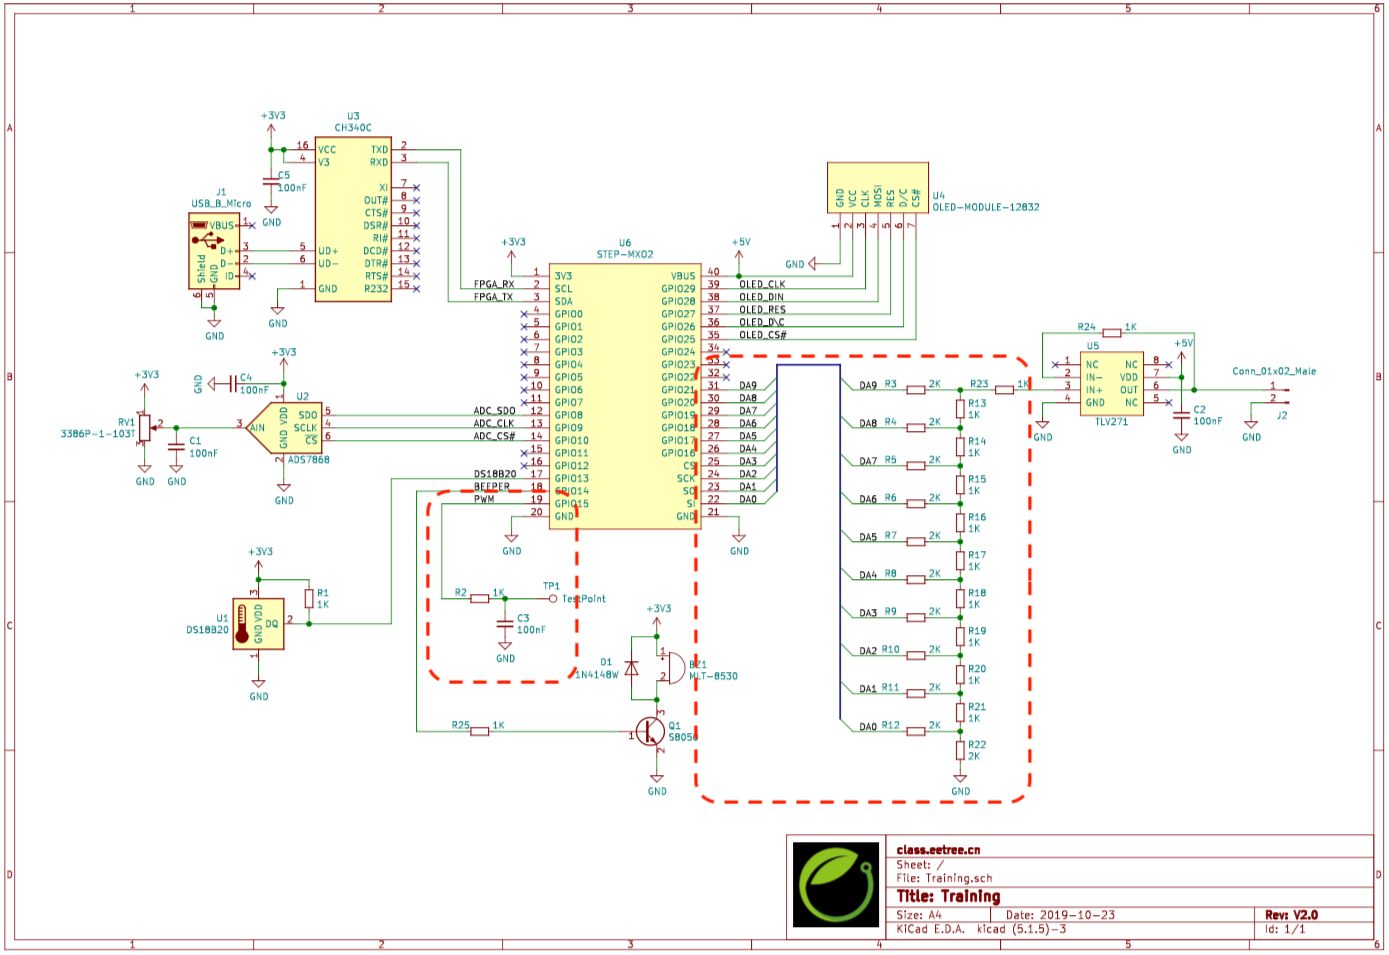The height and width of the screenshot is (955, 1389).
Task: Select the class.eetree.cn text
Action: 938,850
